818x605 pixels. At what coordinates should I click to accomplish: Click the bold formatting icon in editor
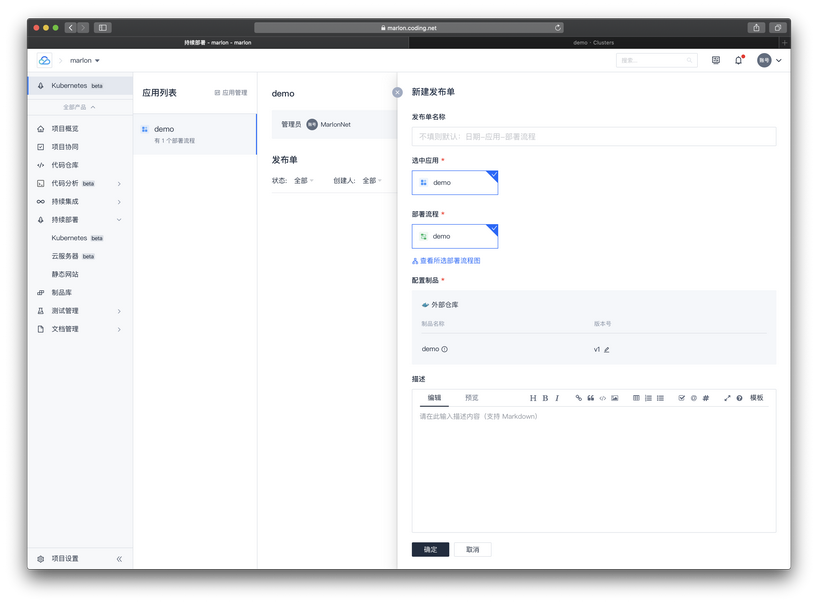tap(545, 398)
